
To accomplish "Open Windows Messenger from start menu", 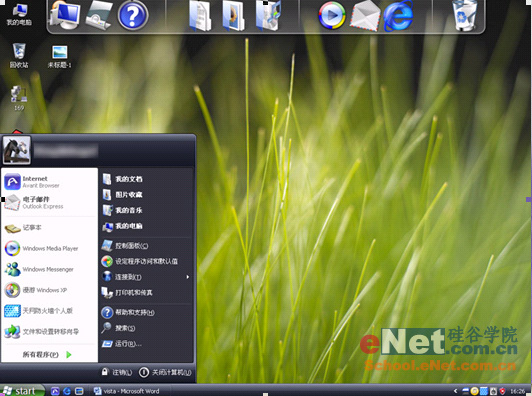I will pyautogui.click(x=49, y=269).
